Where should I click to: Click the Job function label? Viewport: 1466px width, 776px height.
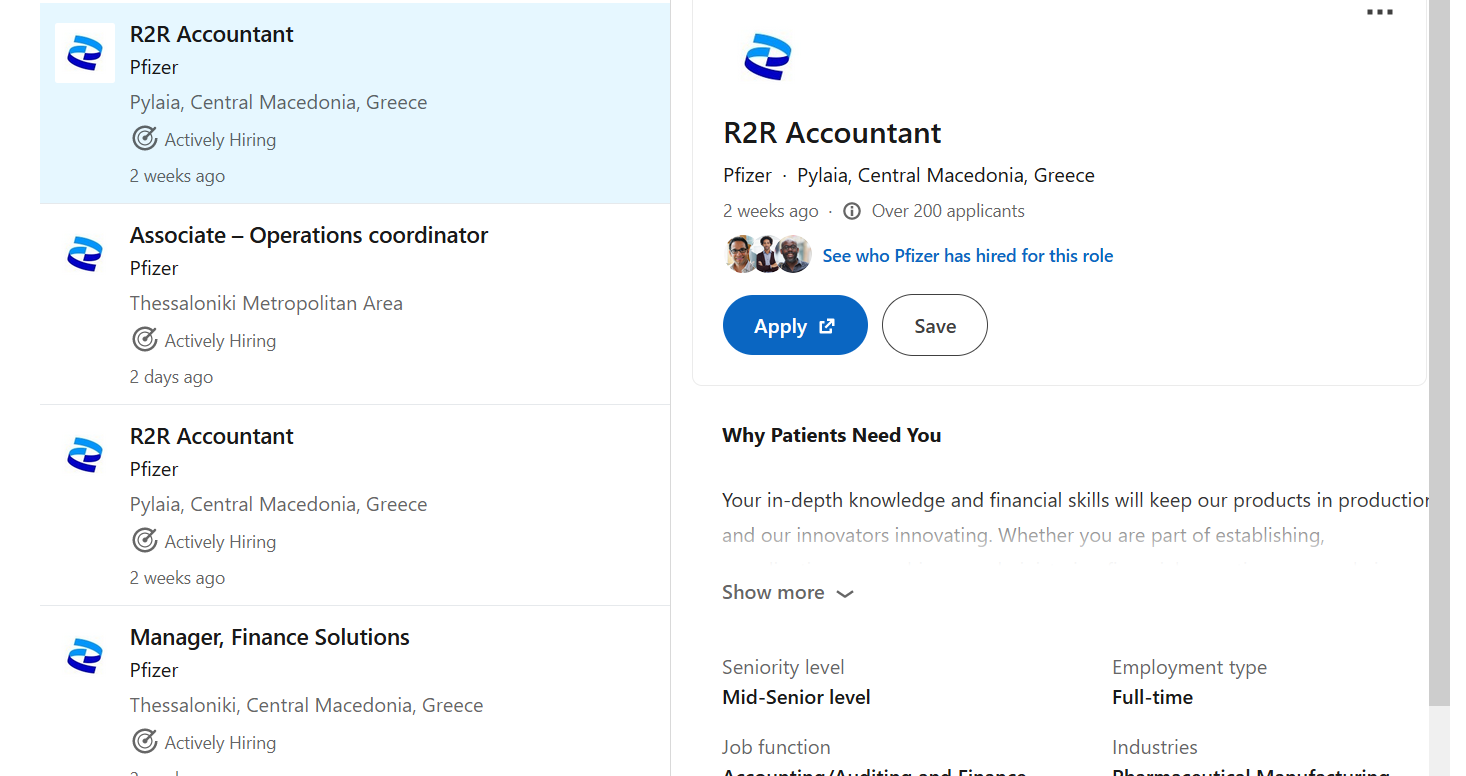click(x=776, y=747)
